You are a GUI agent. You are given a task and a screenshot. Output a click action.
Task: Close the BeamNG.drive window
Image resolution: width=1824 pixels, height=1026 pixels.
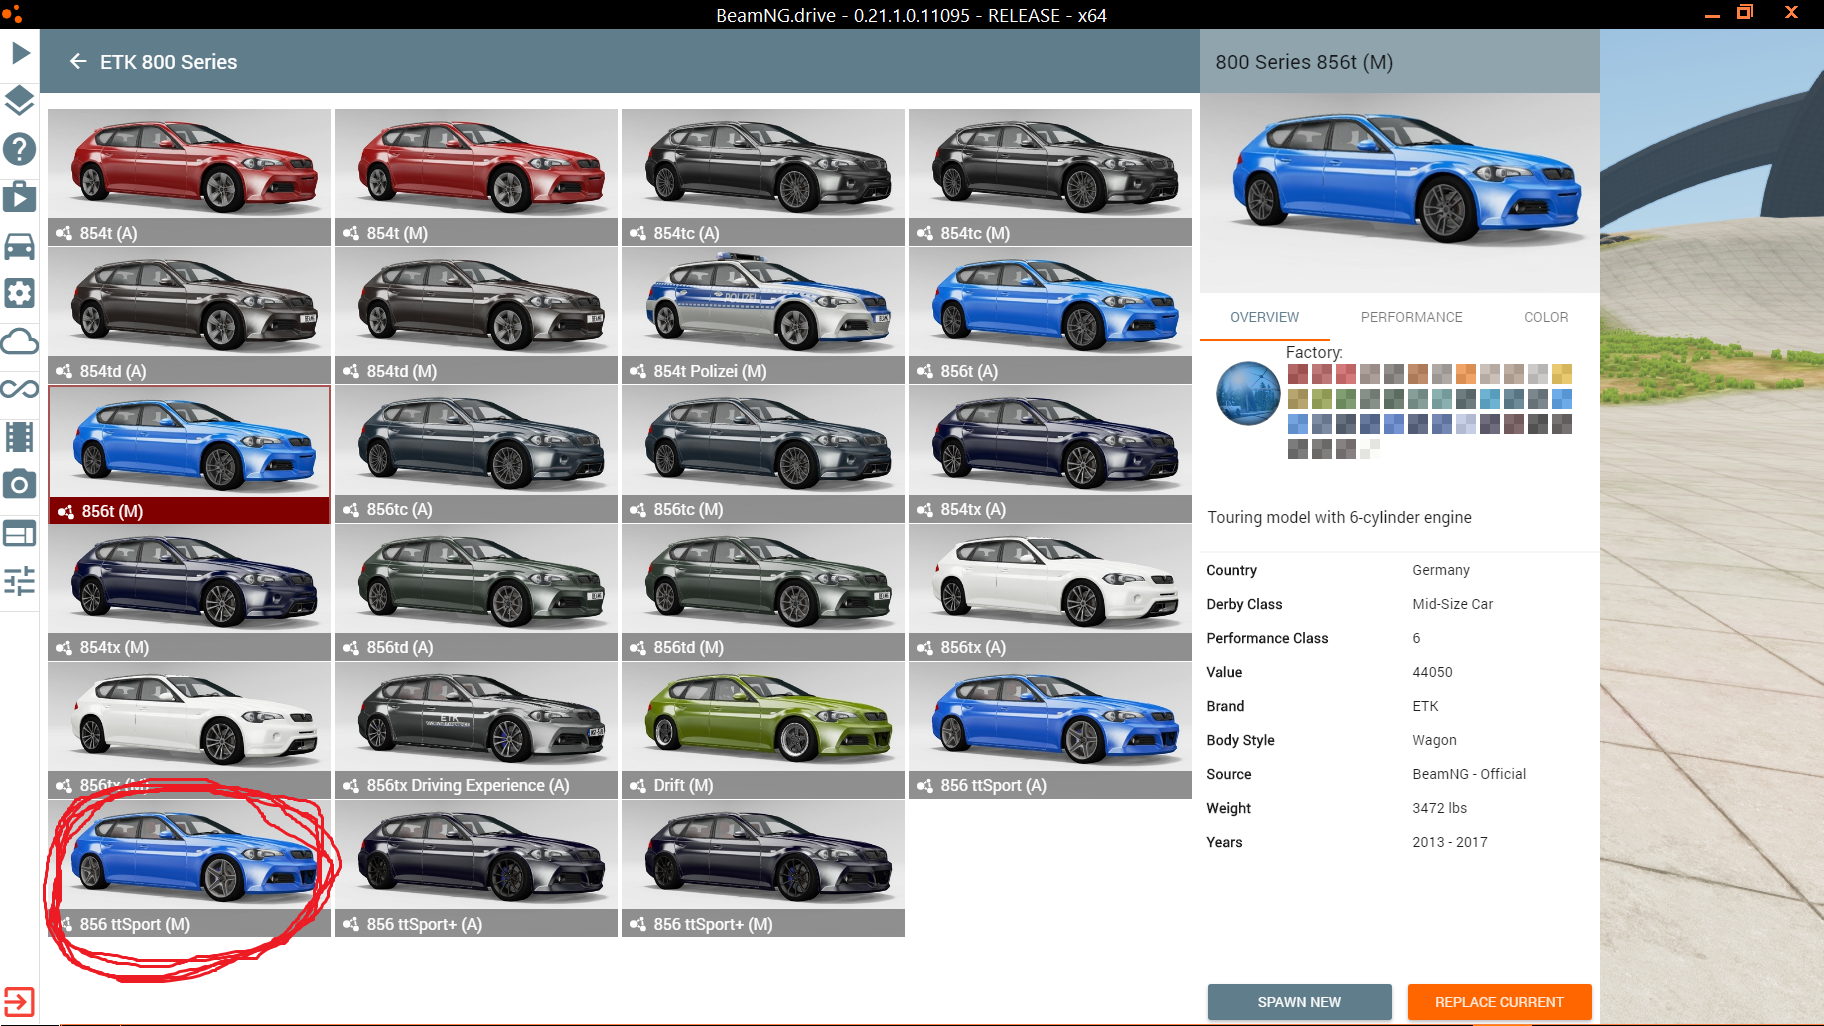[1791, 13]
